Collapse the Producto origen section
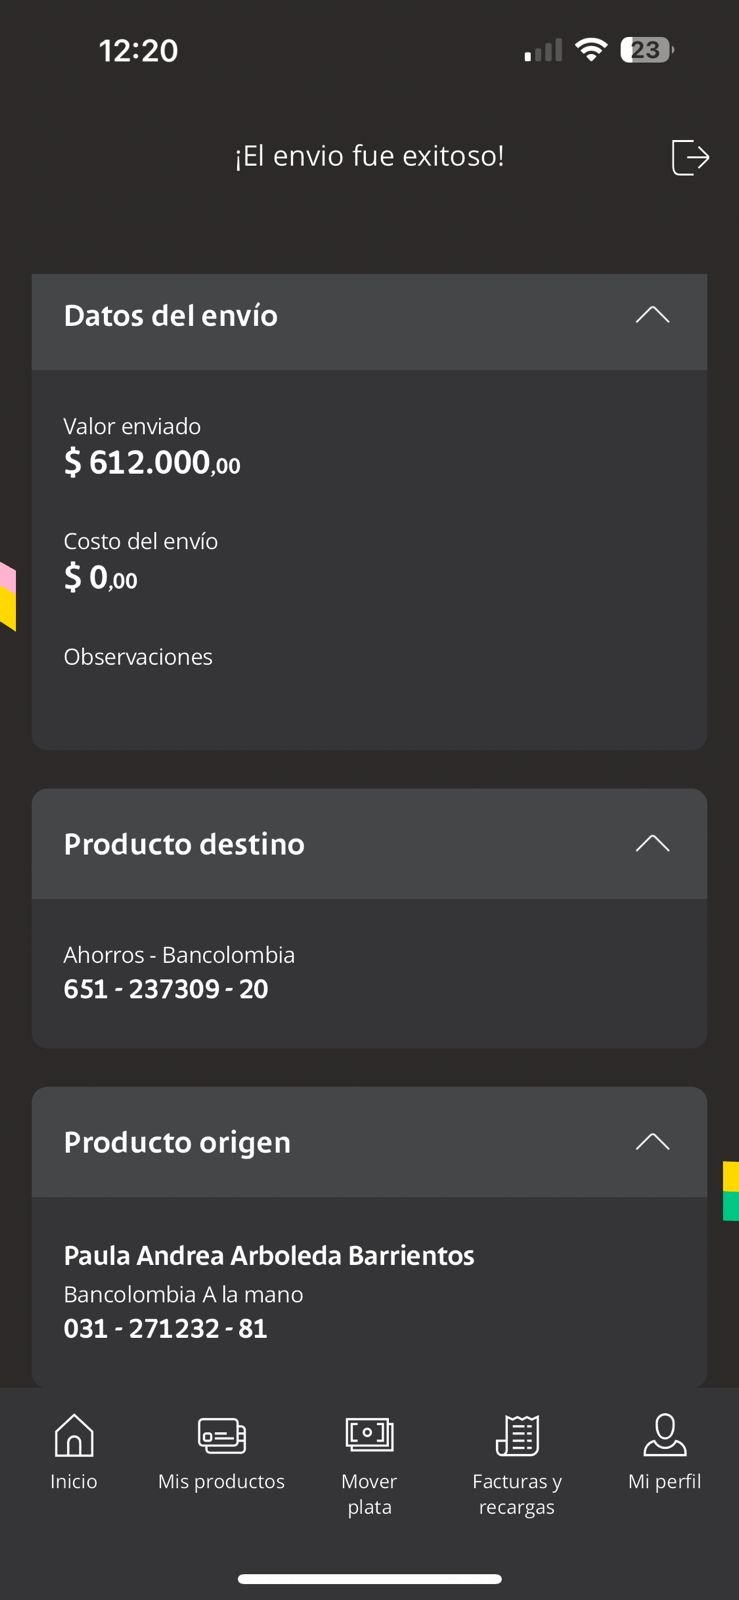Image resolution: width=739 pixels, height=1600 pixels. click(x=652, y=1141)
